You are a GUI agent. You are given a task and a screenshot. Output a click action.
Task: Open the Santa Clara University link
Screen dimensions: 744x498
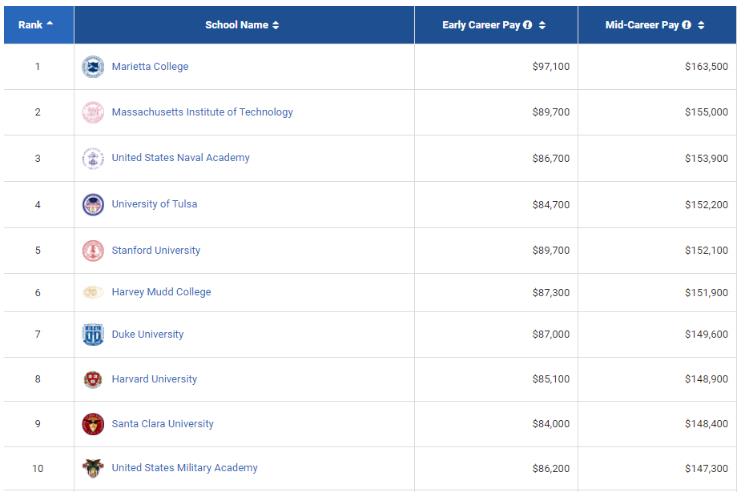pos(162,424)
